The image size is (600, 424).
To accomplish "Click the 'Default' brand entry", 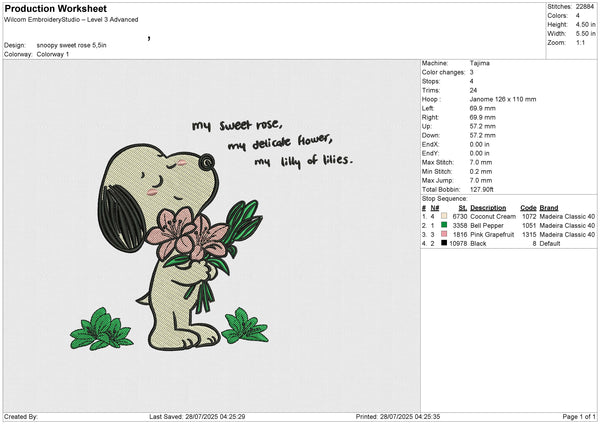I will pyautogui.click(x=550, y=243).
